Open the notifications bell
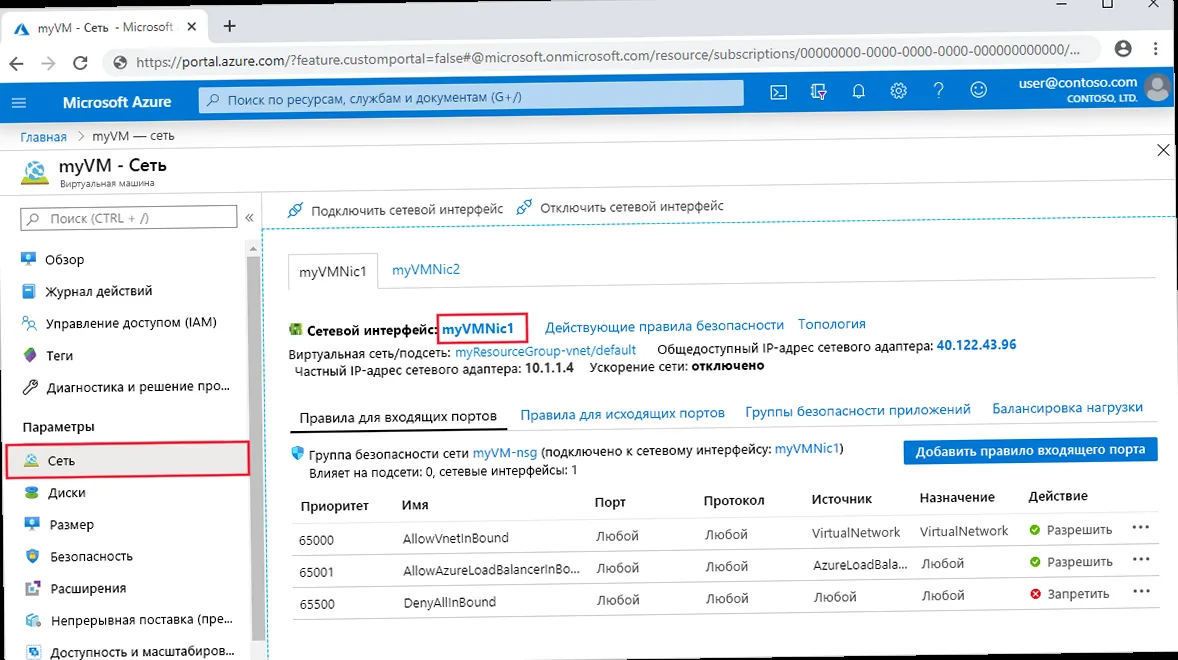Image resolution: width=1178 pixels, height=660 pixels. coord(858,91)
